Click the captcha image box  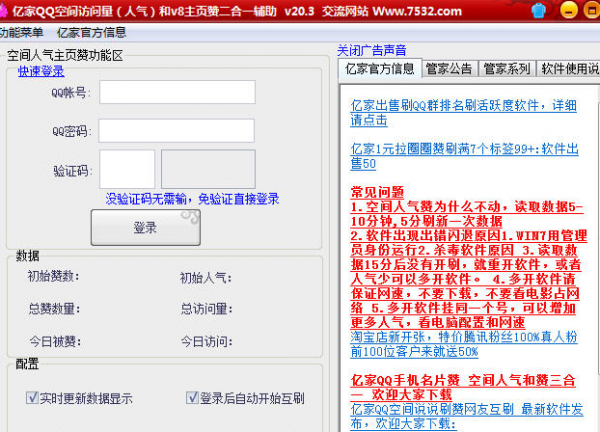208,169
